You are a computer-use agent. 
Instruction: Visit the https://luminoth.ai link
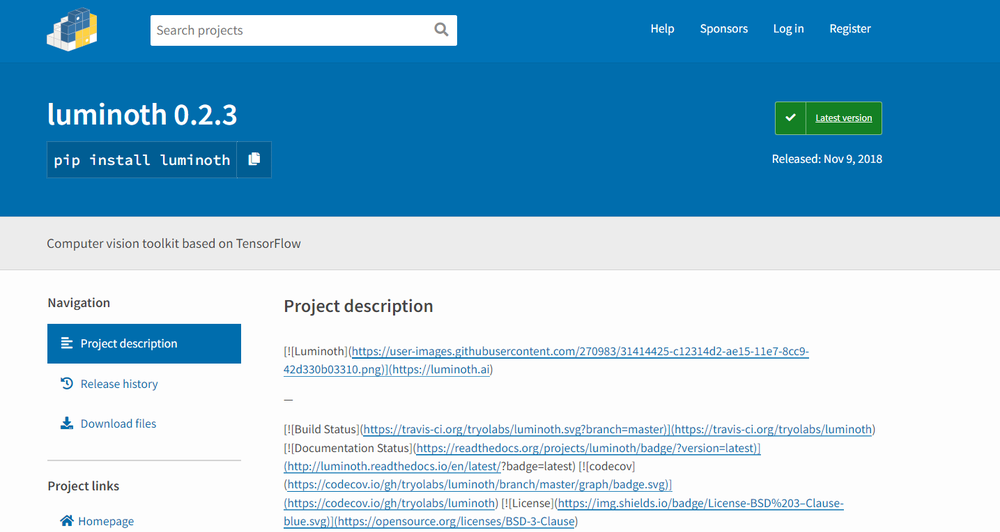point(441,369)
